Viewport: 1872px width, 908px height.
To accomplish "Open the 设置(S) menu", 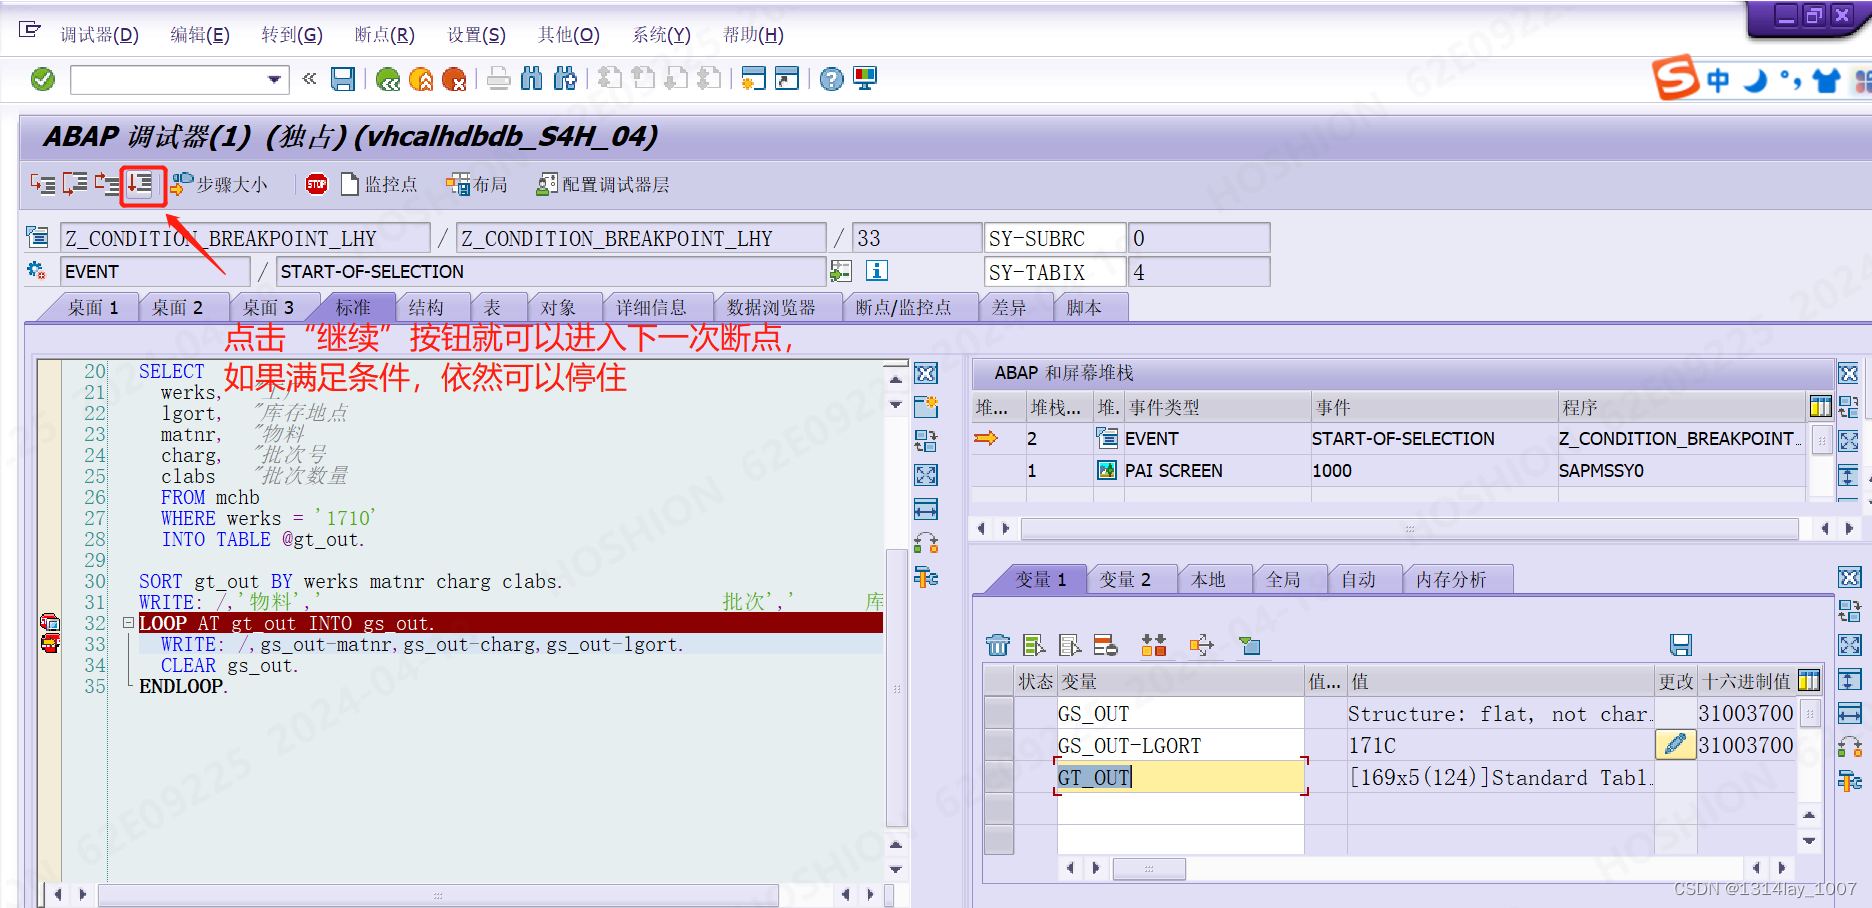I will [476, 35].
